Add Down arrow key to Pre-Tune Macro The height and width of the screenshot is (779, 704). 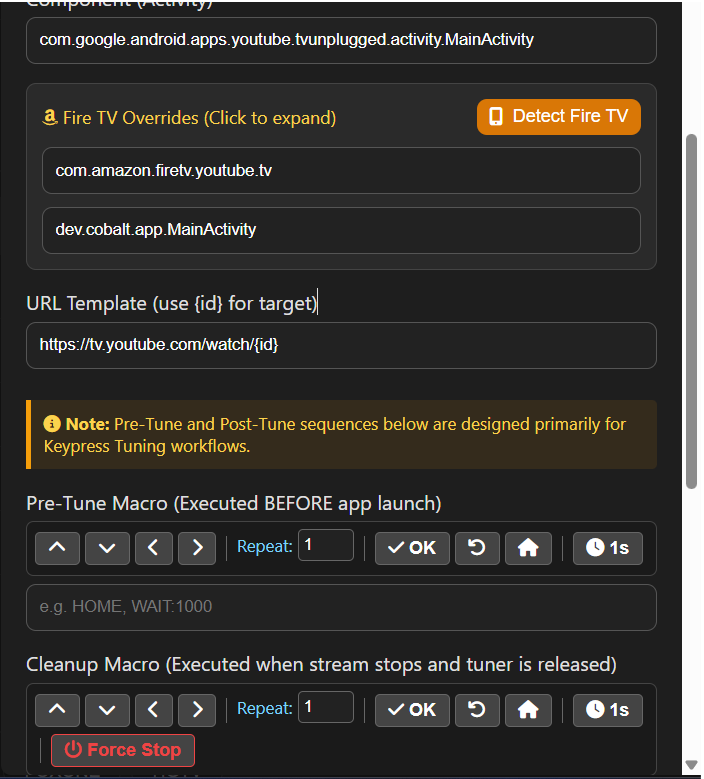pyautogui.click(x=107, y=548)
